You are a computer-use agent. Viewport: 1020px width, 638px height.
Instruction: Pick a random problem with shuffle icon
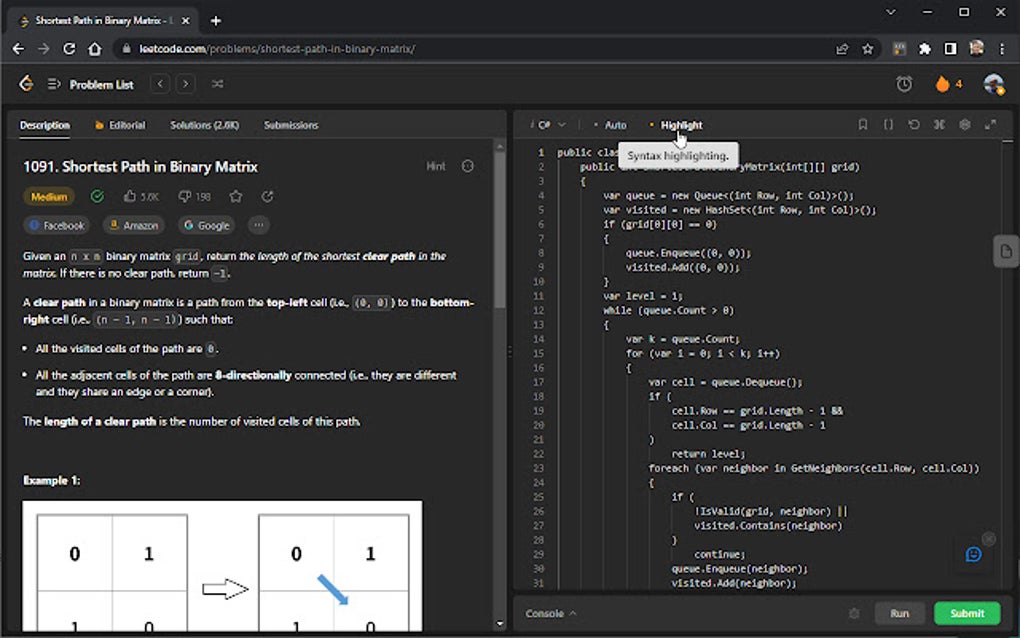[218, 84]
